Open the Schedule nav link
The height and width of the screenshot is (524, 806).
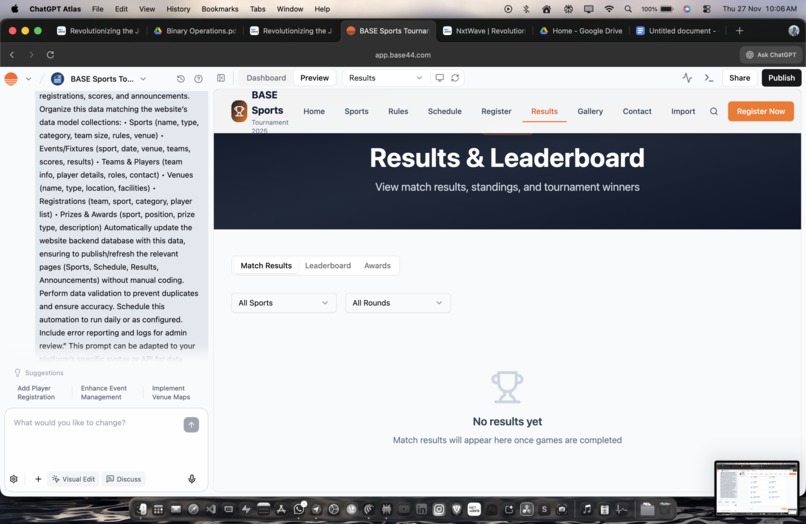tap(445, 111)
